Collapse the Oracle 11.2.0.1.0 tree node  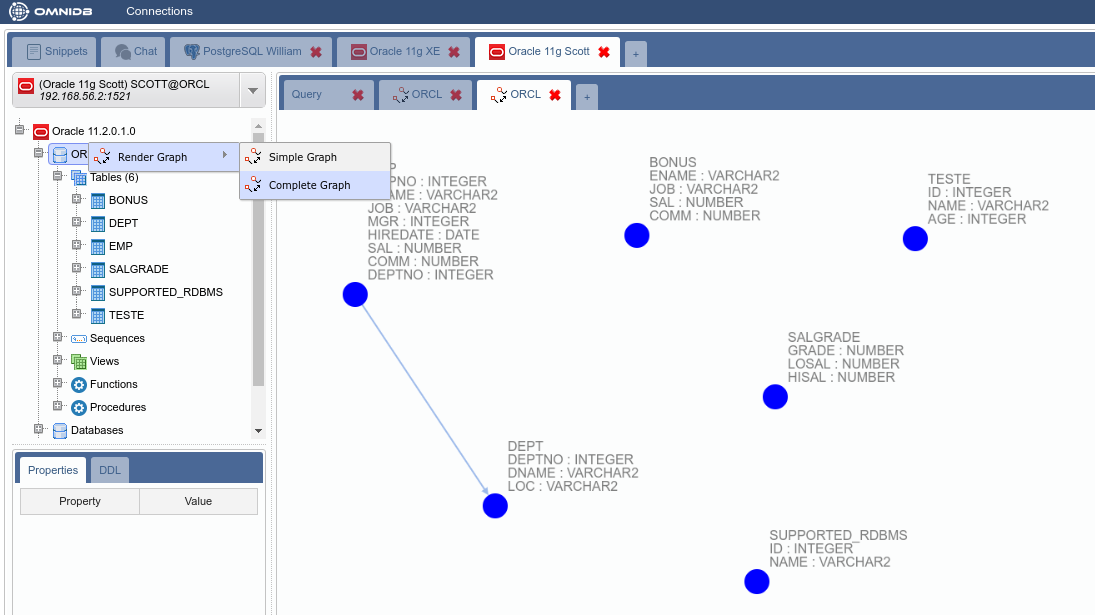[20, 131]
